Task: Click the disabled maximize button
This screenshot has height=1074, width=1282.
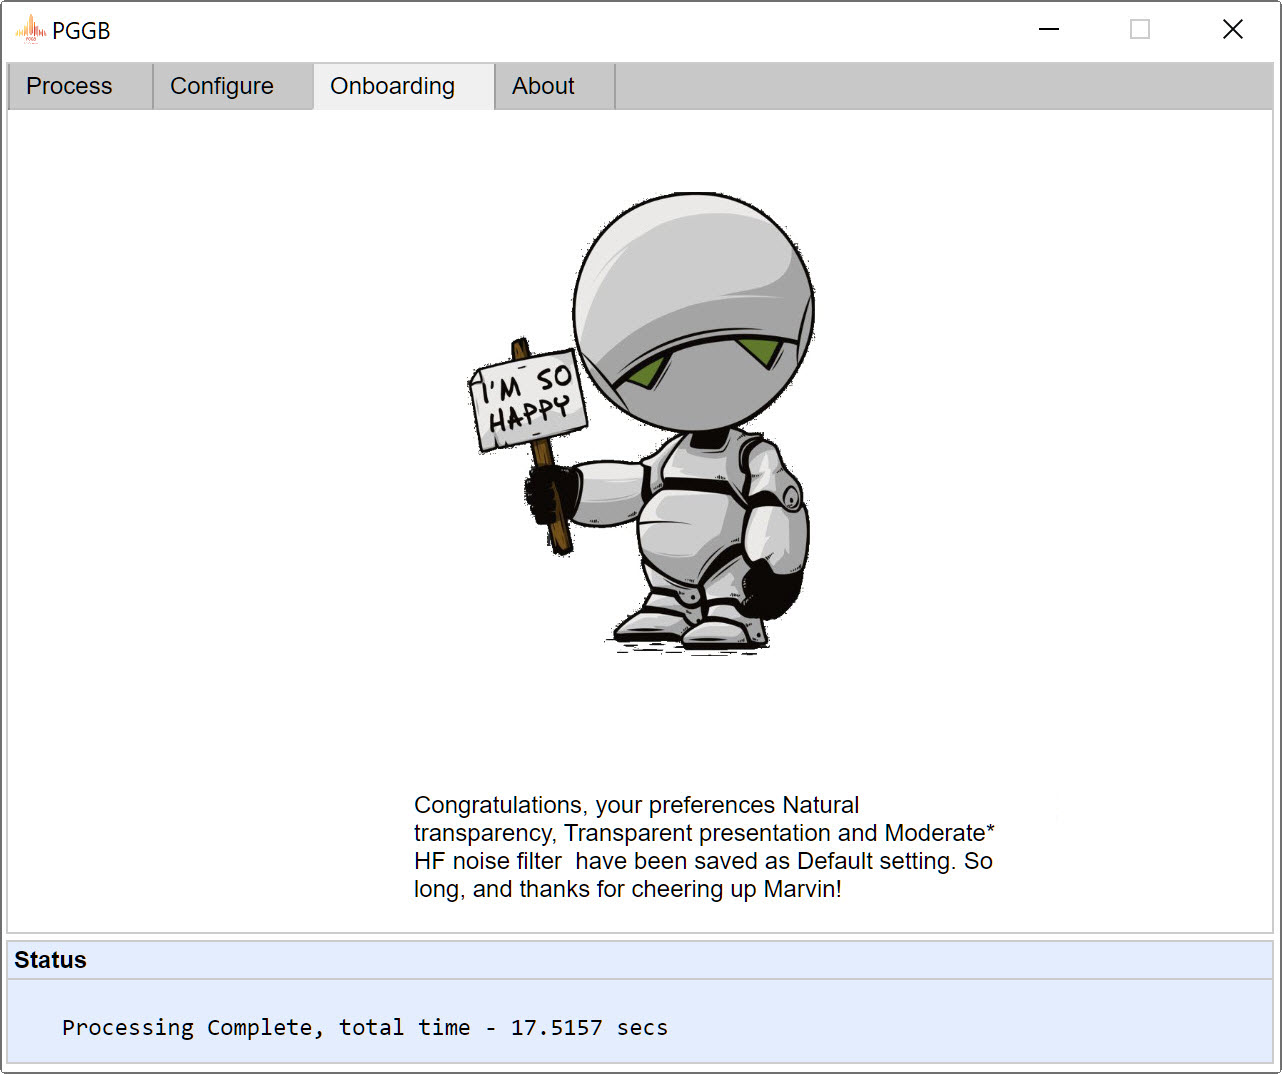Action: tap(1140, 30)
